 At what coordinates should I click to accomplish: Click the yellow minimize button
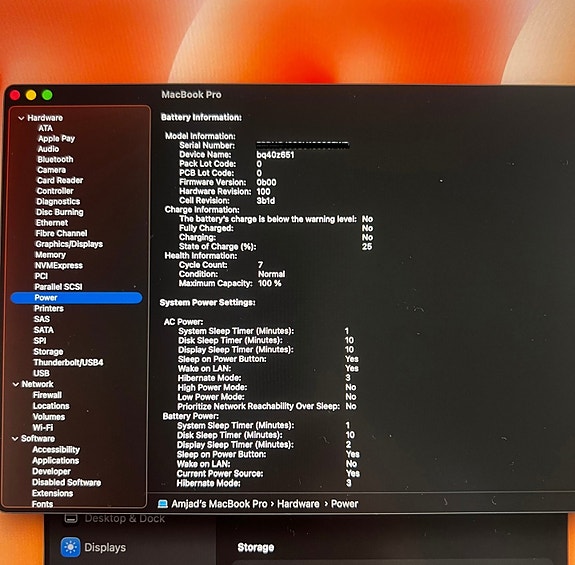pos(31,95)
